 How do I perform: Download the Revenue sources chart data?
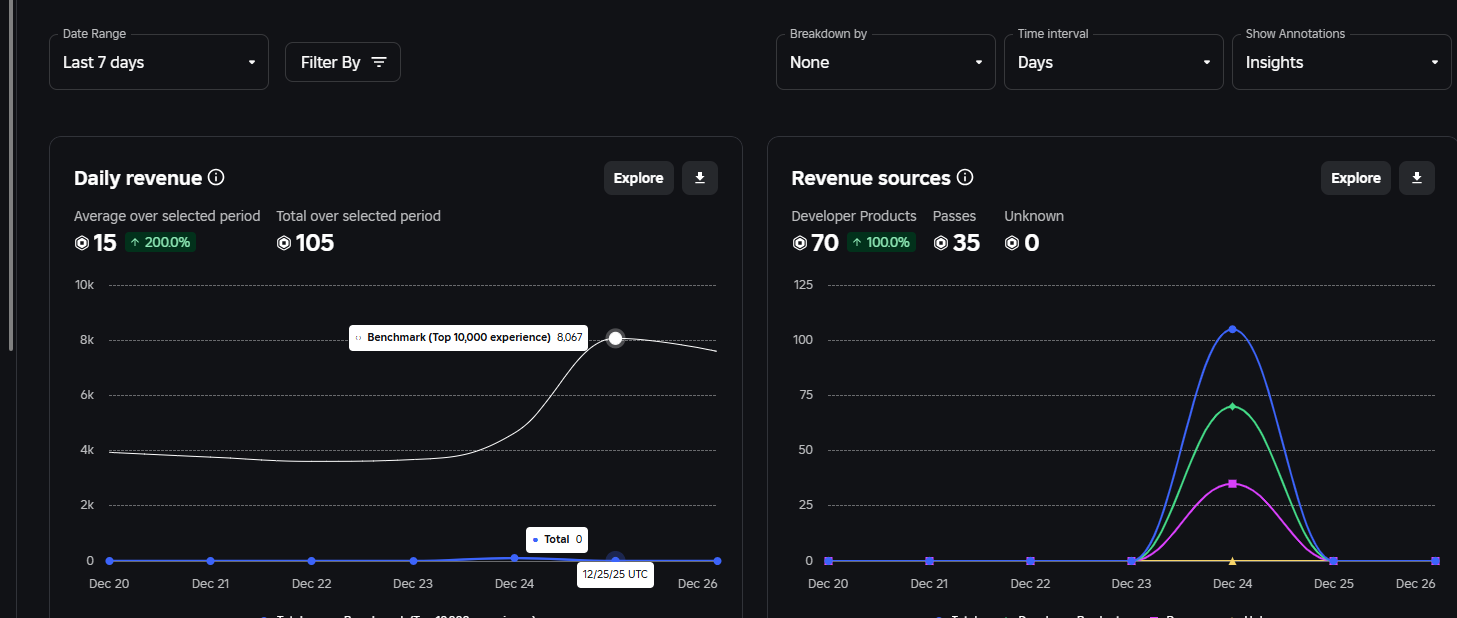tap(1417, 178)
